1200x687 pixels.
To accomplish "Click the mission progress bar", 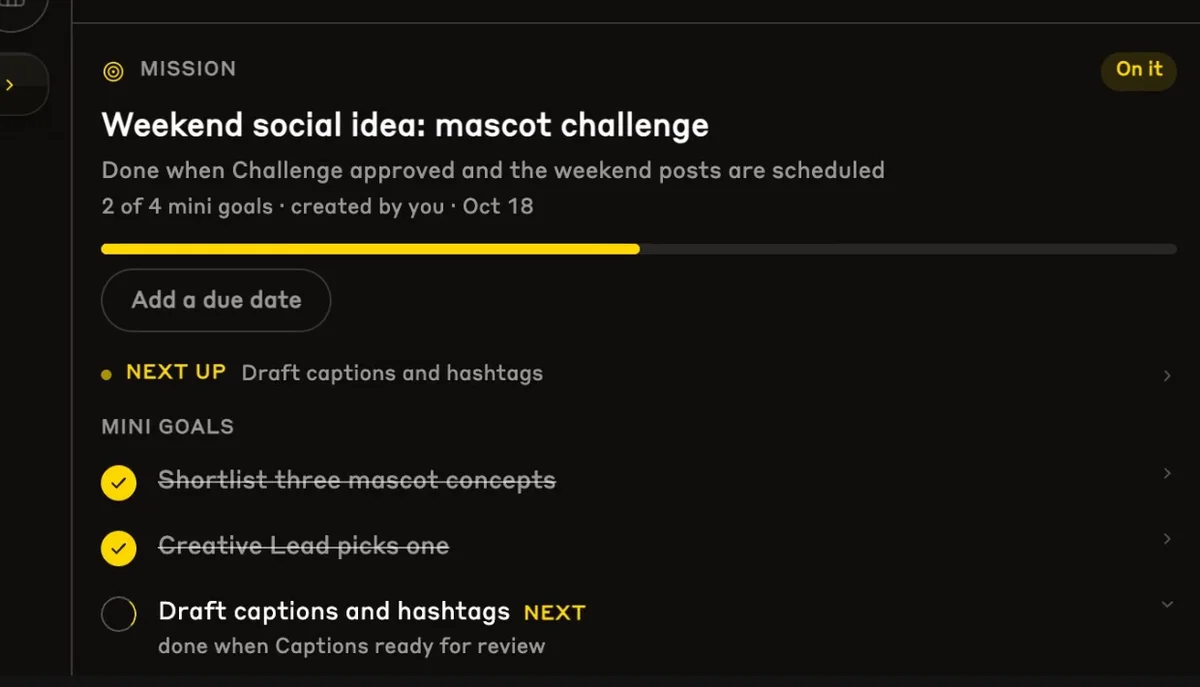I will (x=639, y=249).
